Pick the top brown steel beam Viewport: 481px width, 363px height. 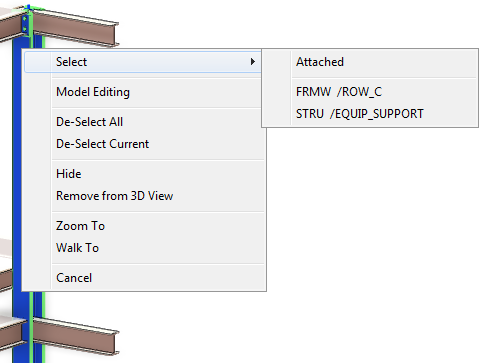pos(77,28)
